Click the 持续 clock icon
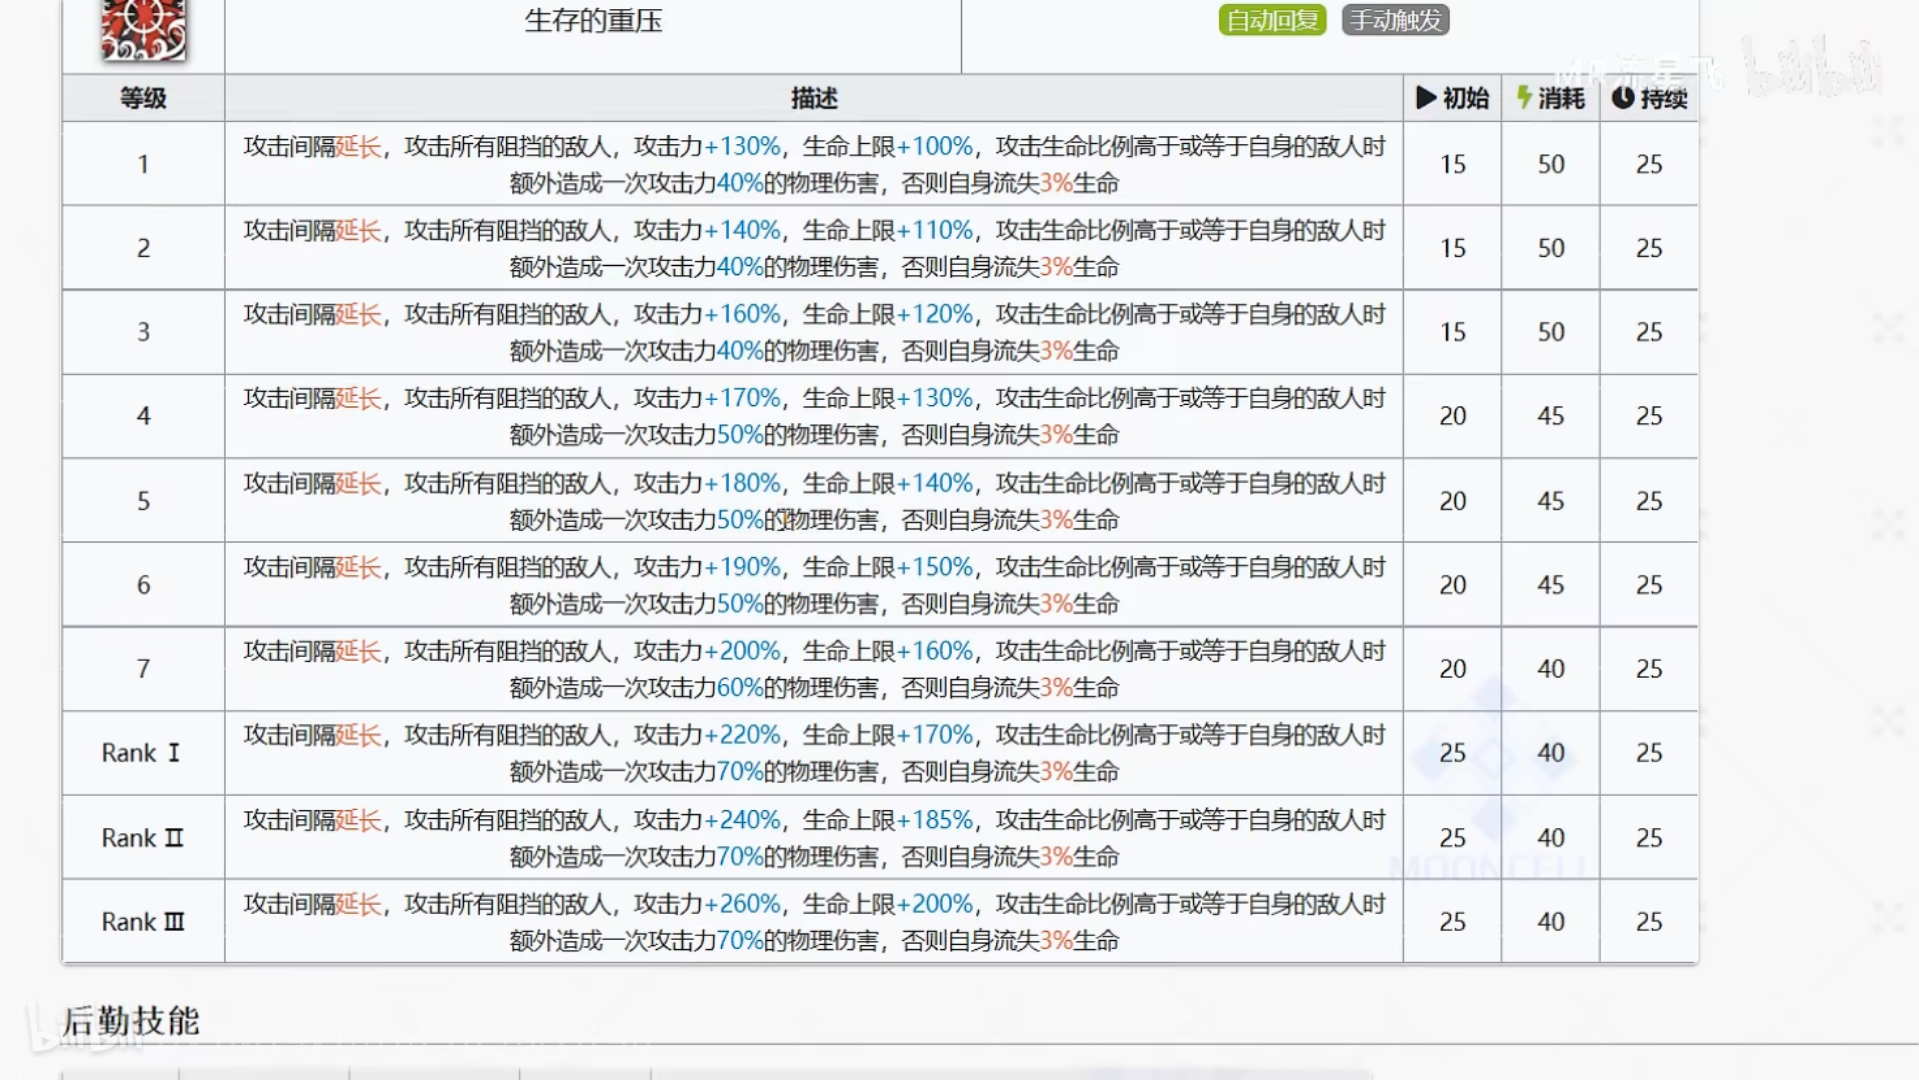 pyautogui.click(x=1623, y=98)
